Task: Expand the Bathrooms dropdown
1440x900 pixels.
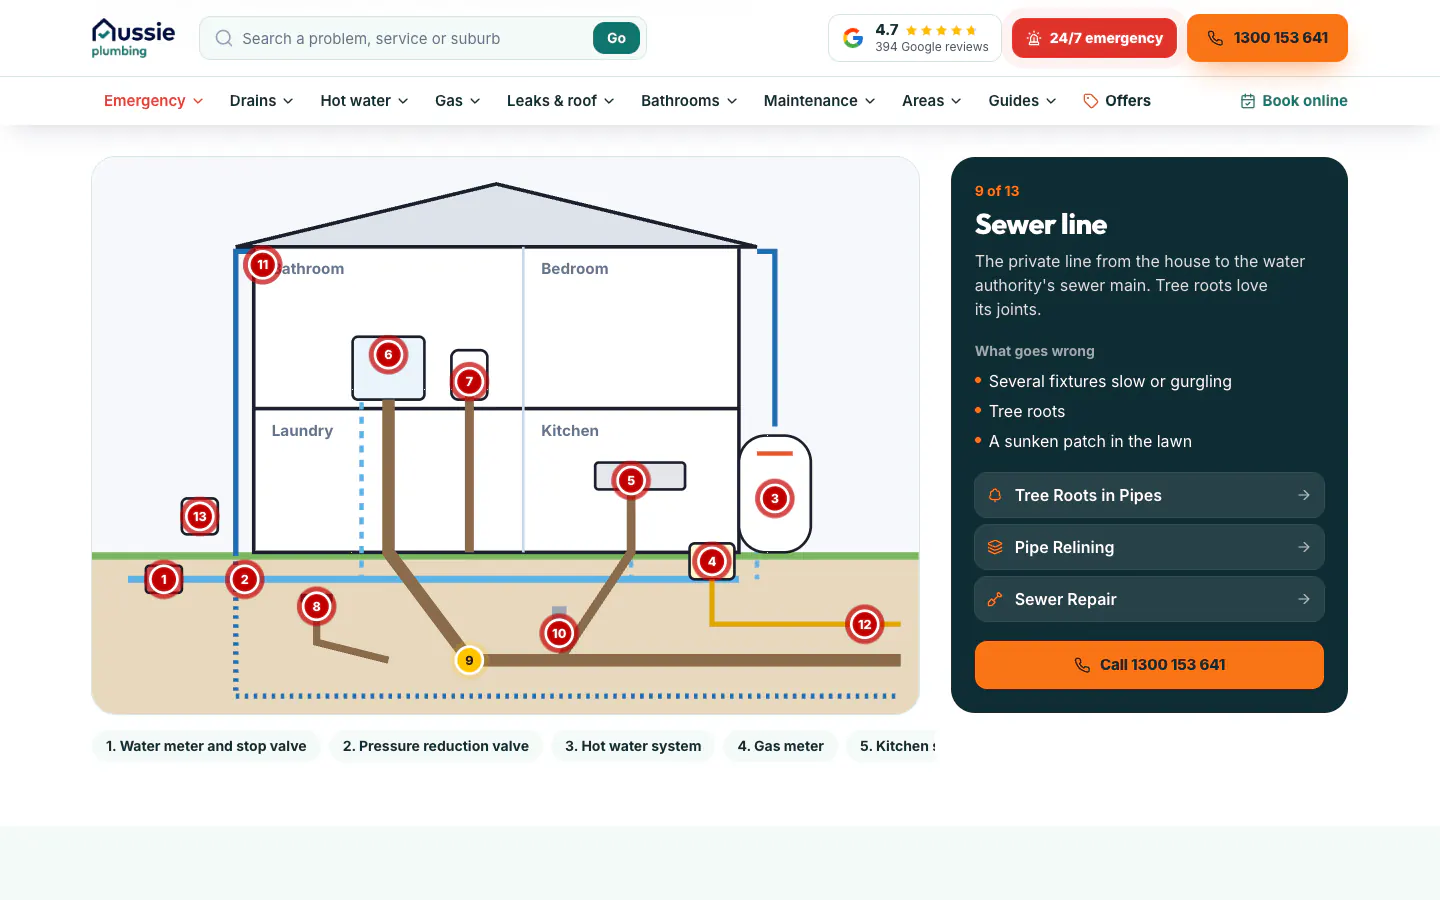Action: coord(690,101)
